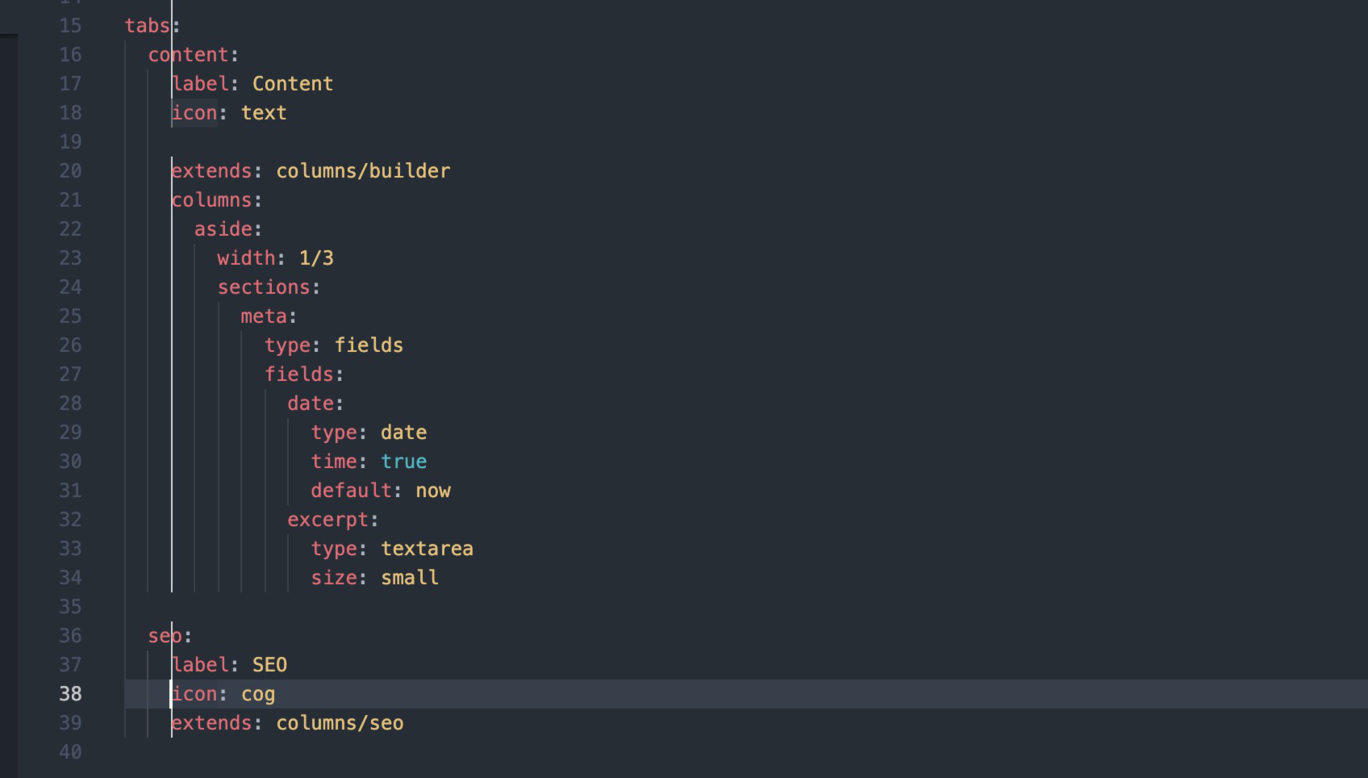
Task: Click the 'time' key
Action: tap(334, 461)
